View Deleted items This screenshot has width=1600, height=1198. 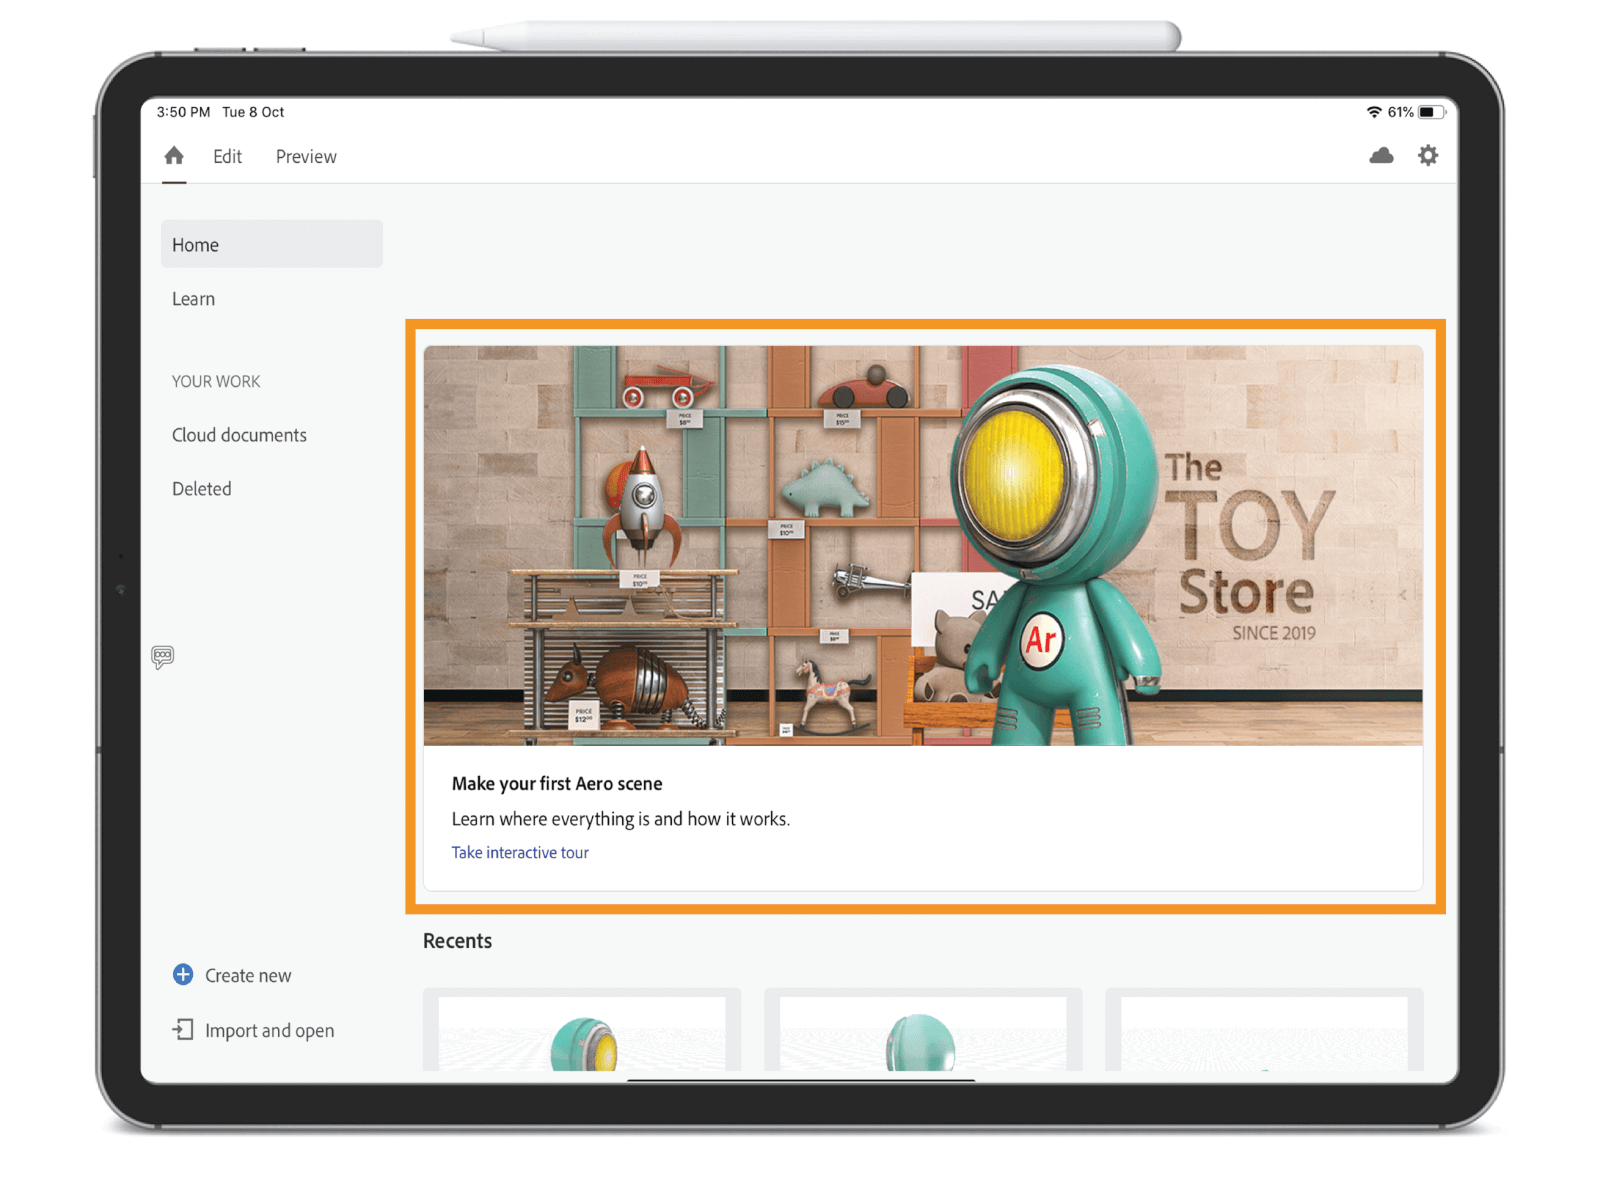(201, 488)
